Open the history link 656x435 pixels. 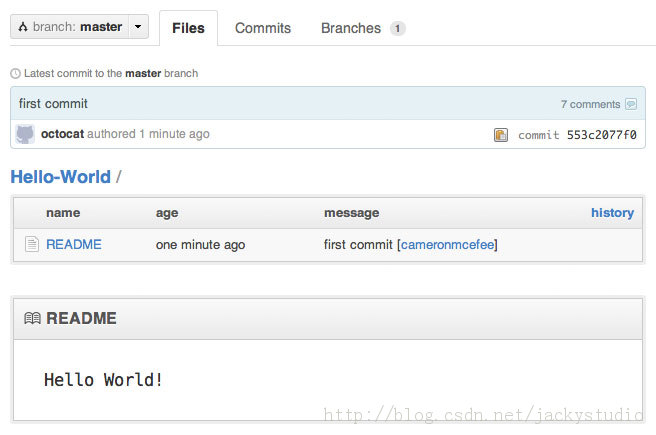(x=612, y=212)
